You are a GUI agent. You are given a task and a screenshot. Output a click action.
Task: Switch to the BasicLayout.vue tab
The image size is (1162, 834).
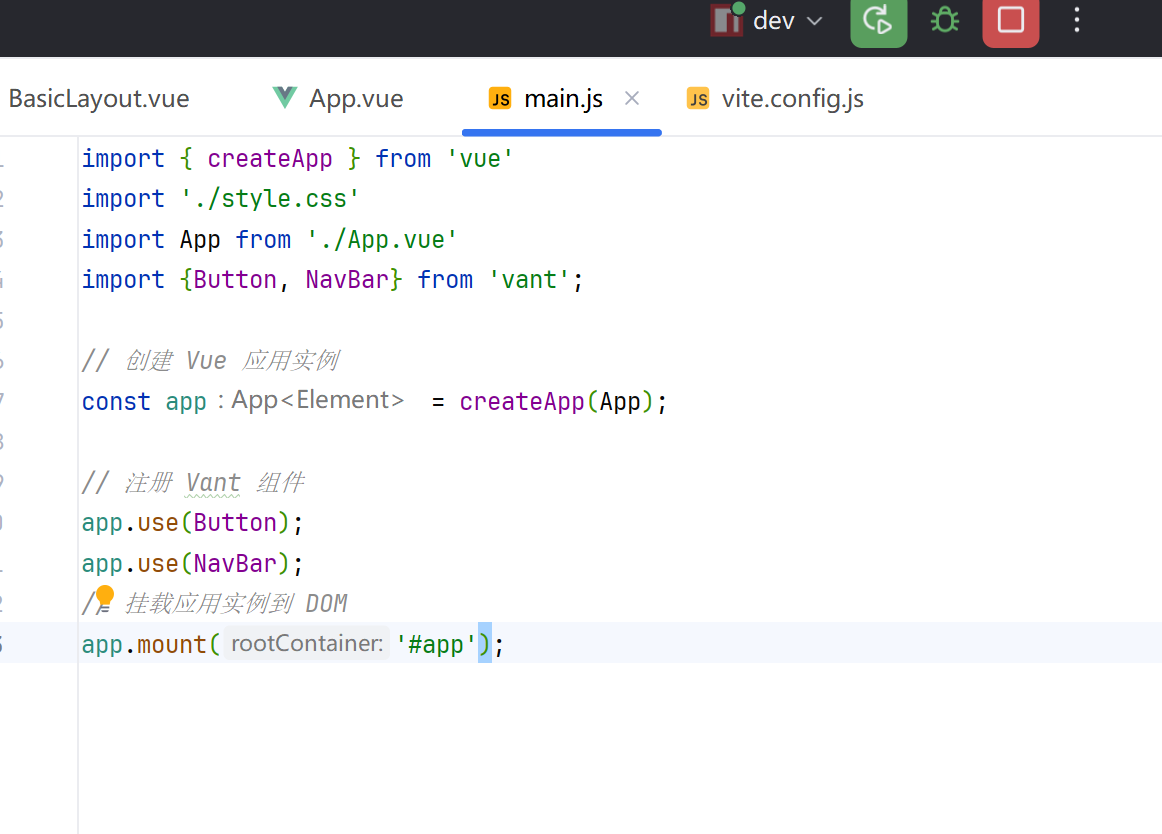[98, 99]
